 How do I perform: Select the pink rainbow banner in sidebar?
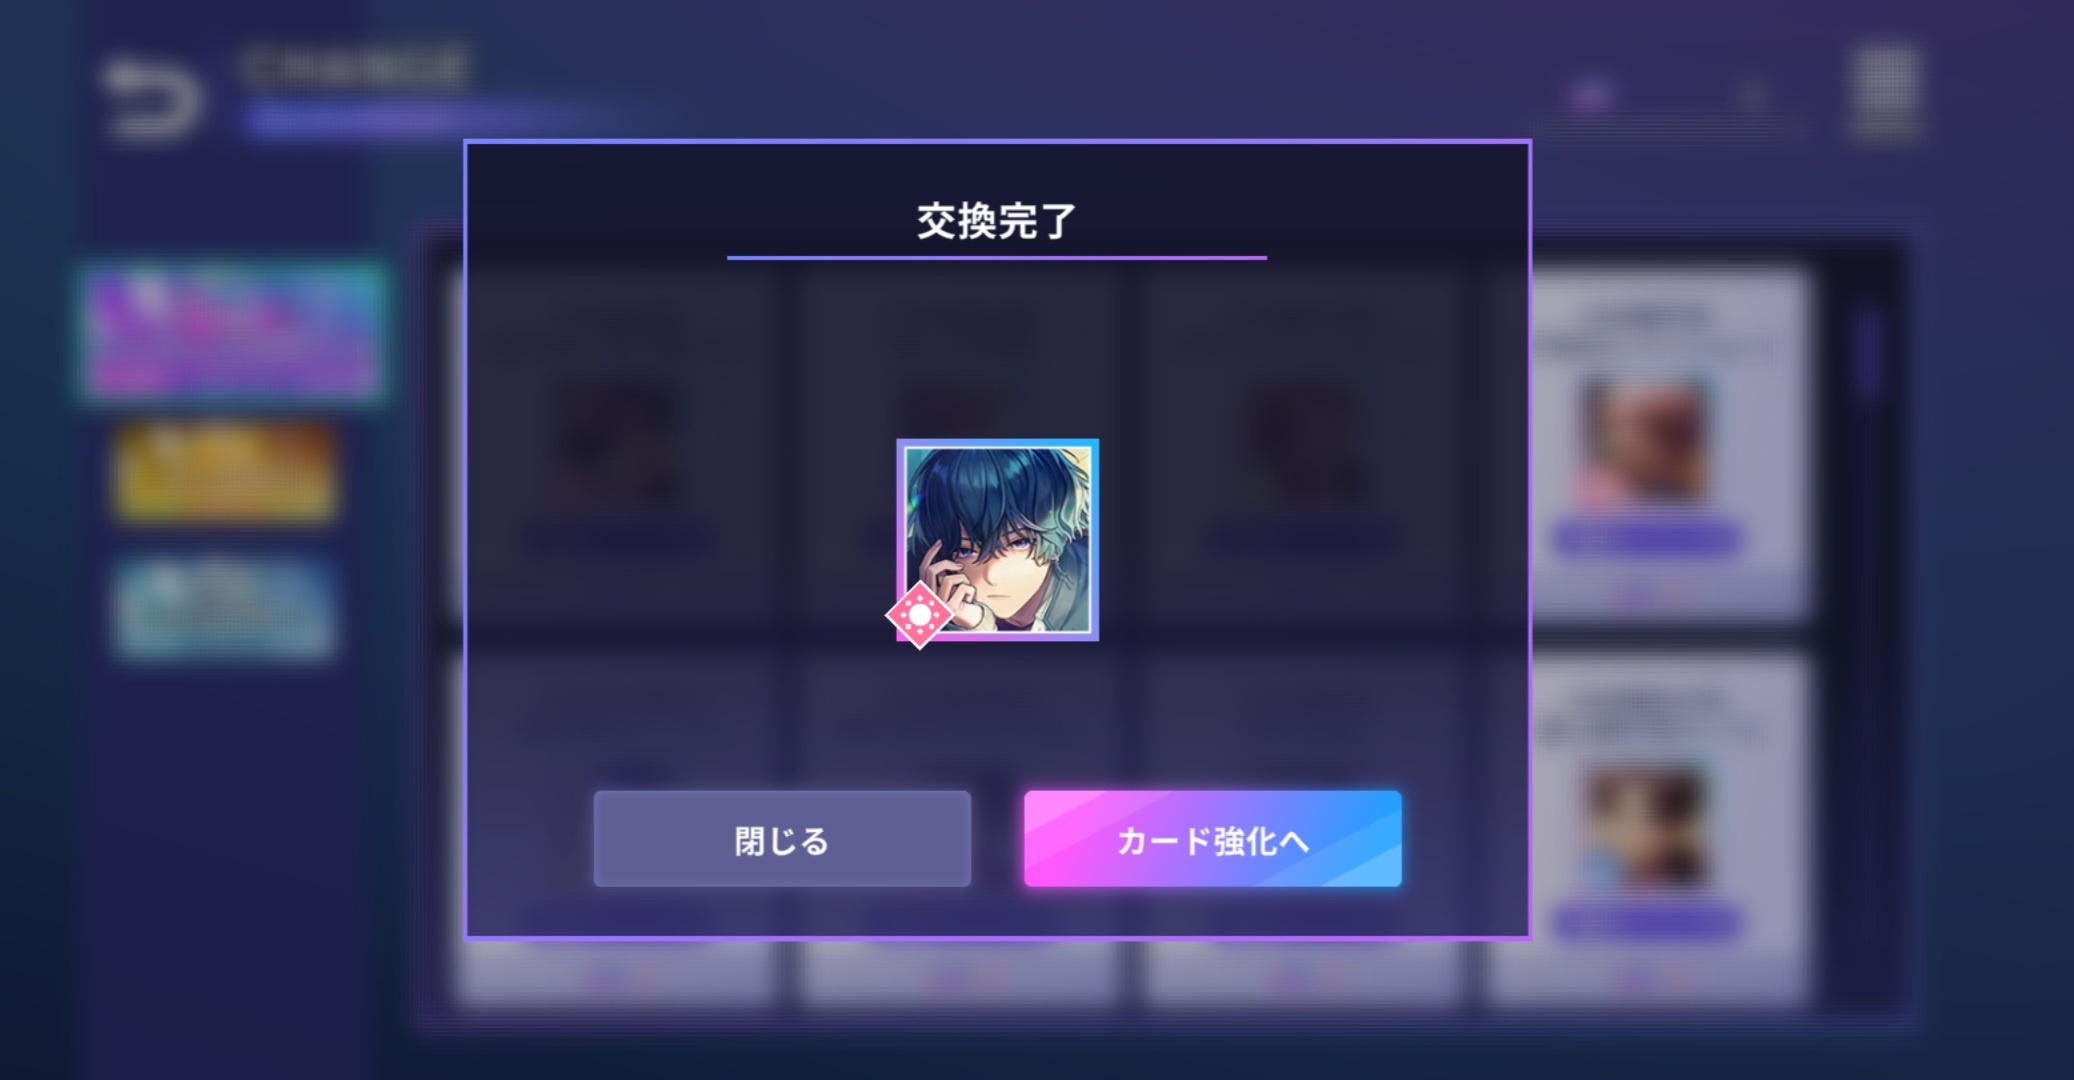(x=234, y=332)
